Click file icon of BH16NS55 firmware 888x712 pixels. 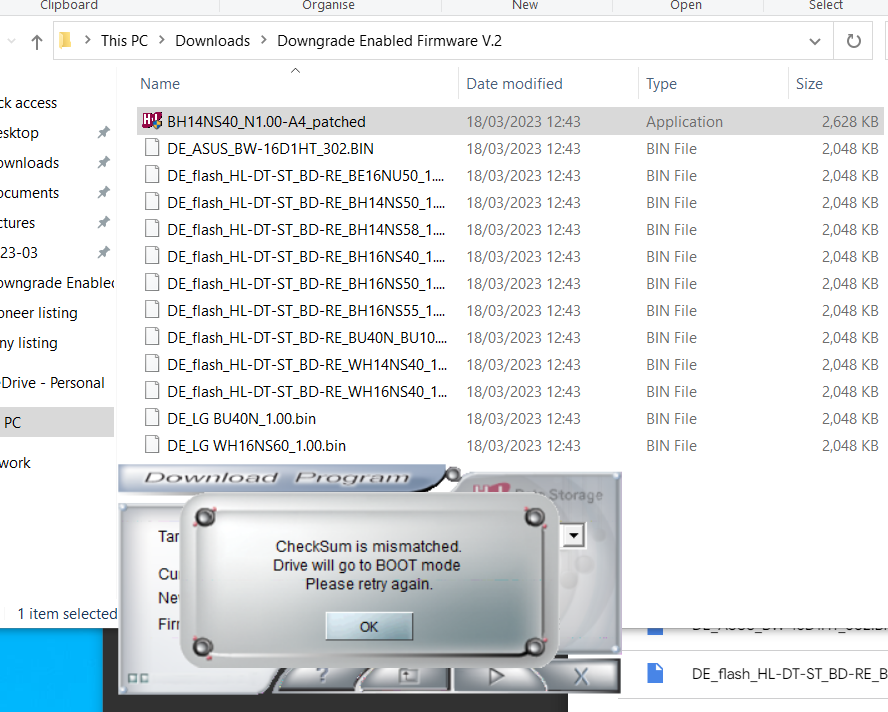click(x=152, y=310)
